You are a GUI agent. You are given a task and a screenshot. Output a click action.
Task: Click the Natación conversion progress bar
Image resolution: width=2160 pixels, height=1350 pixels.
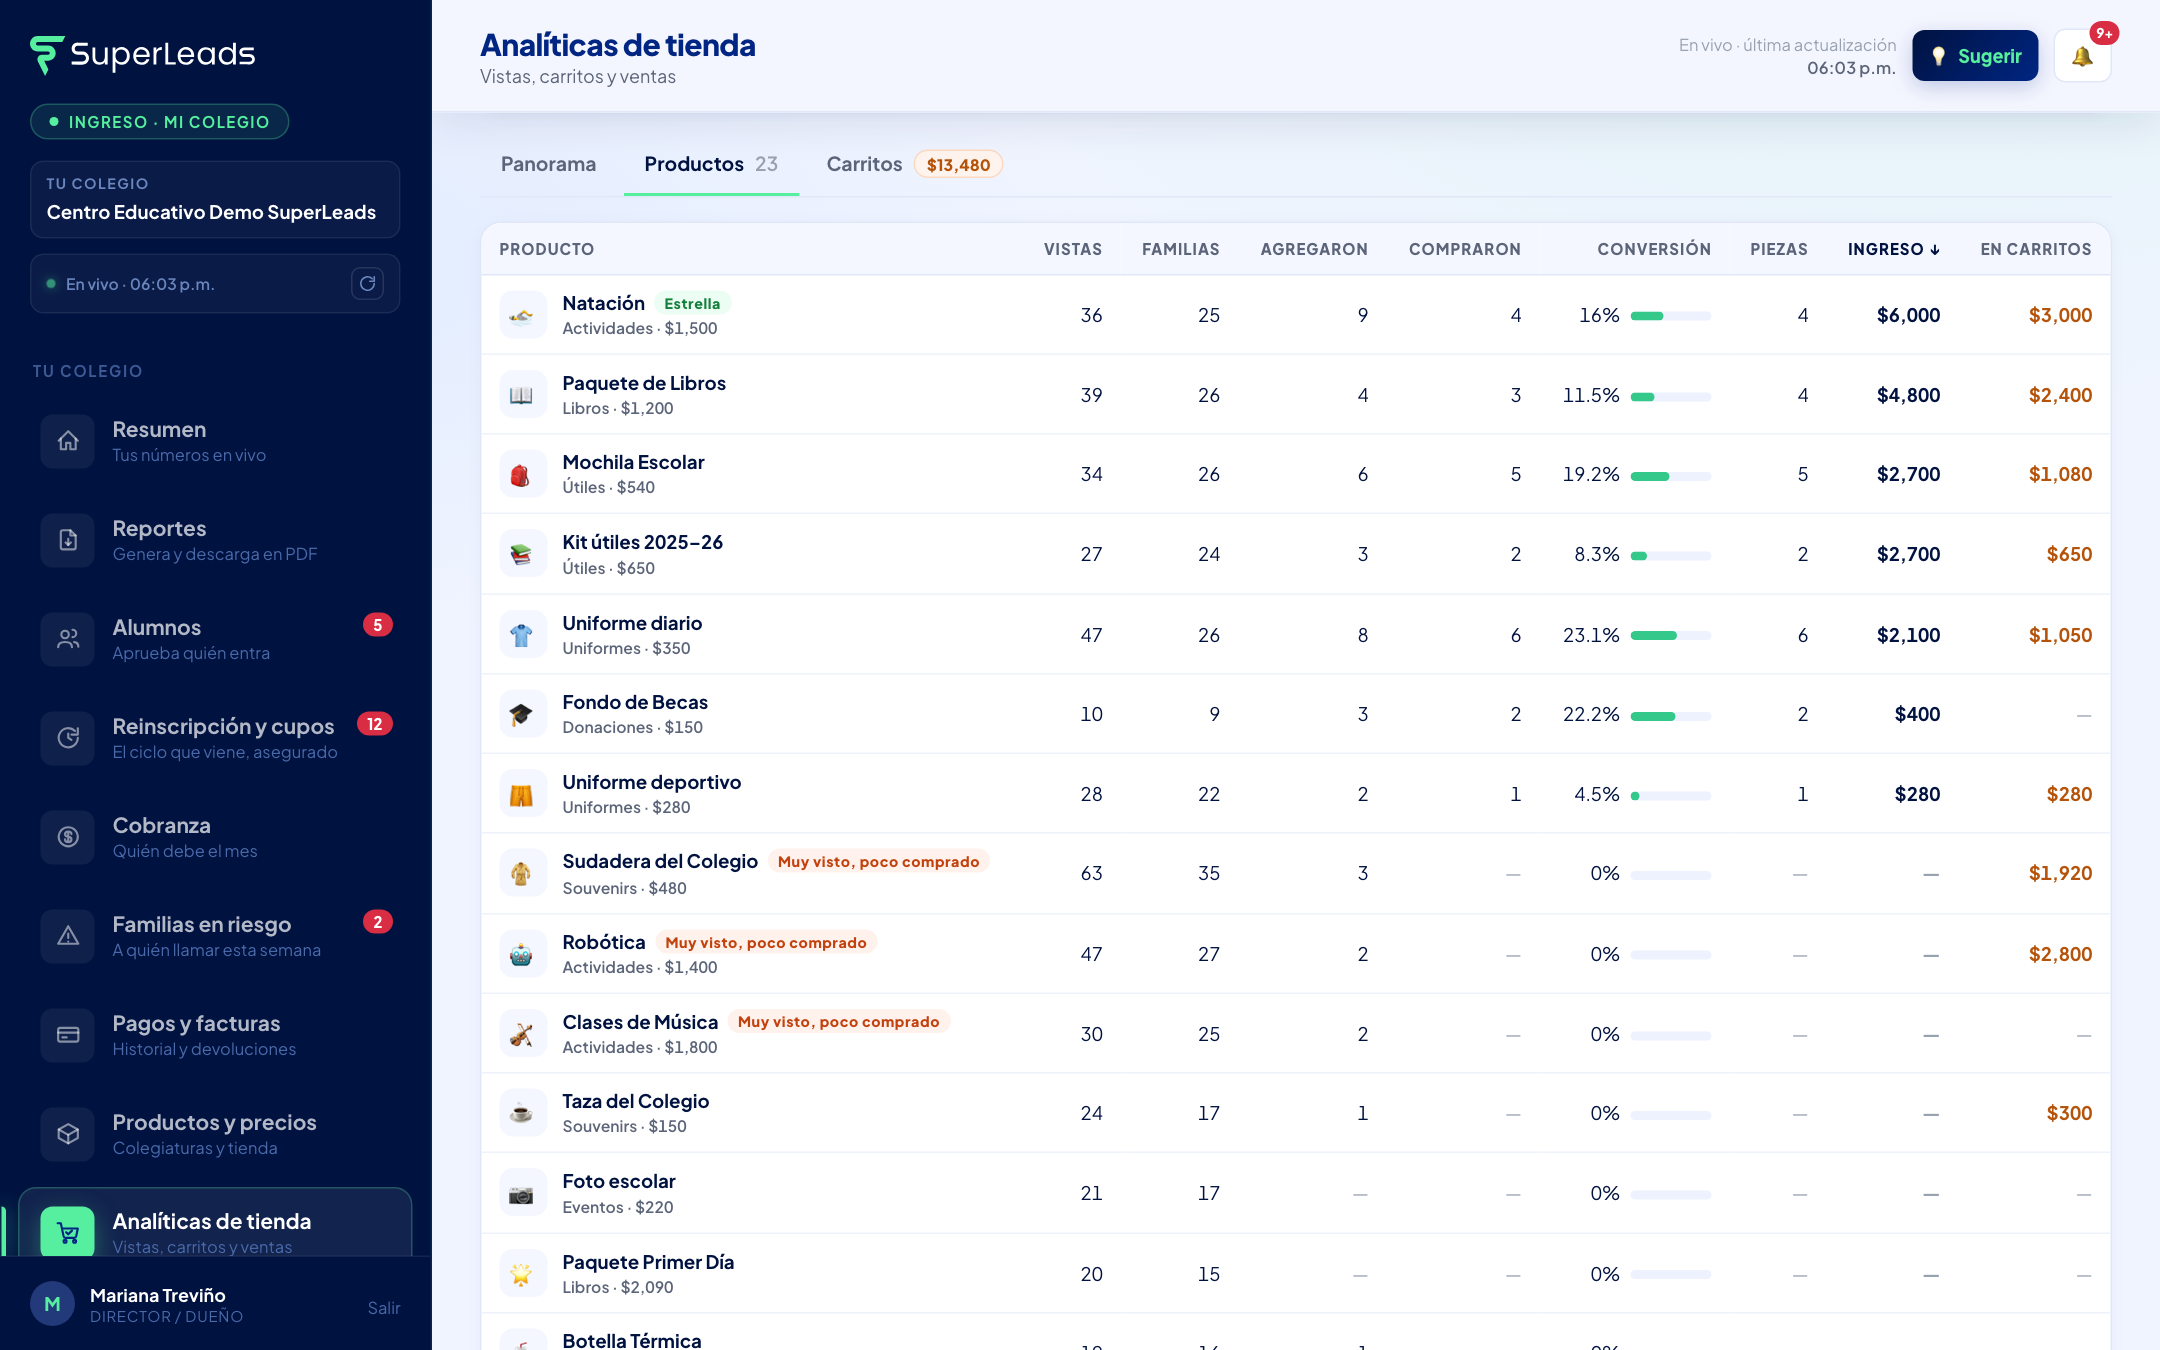(x=1670, y=316)
